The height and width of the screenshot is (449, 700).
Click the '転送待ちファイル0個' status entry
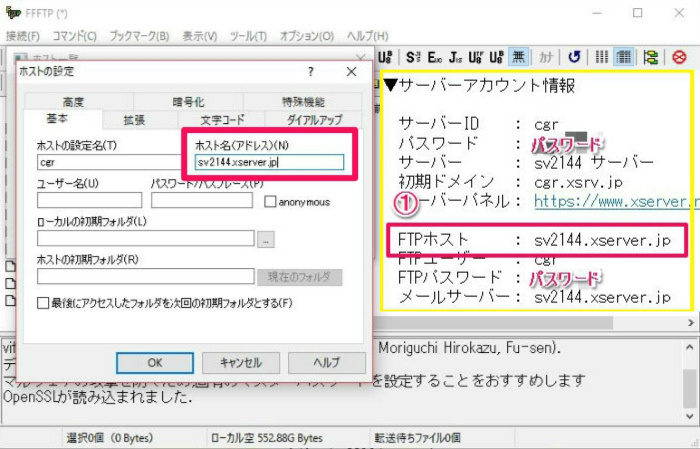417,438
